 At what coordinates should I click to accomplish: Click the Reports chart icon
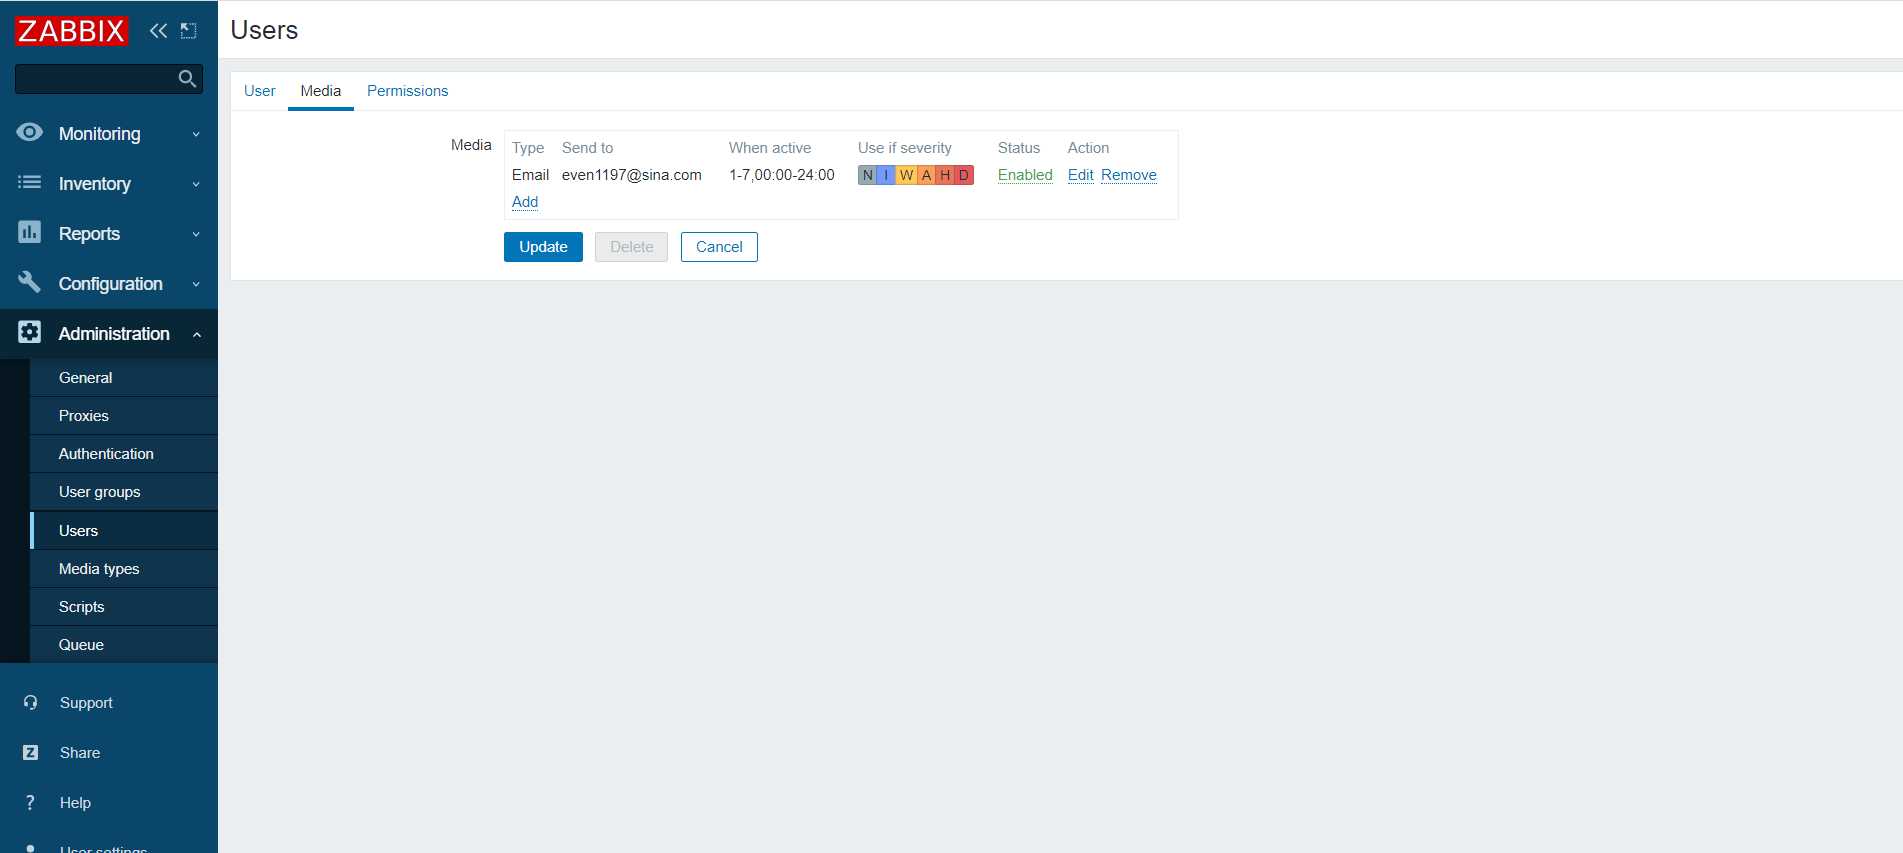pyautogui.click(x=30, y=232)
